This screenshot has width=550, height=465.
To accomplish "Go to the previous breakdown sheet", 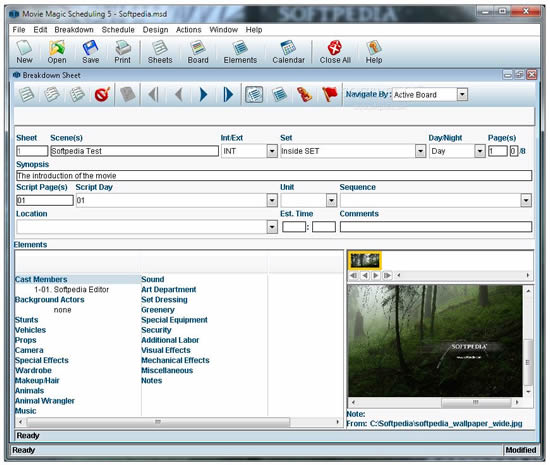I will (x=179, y=94).
